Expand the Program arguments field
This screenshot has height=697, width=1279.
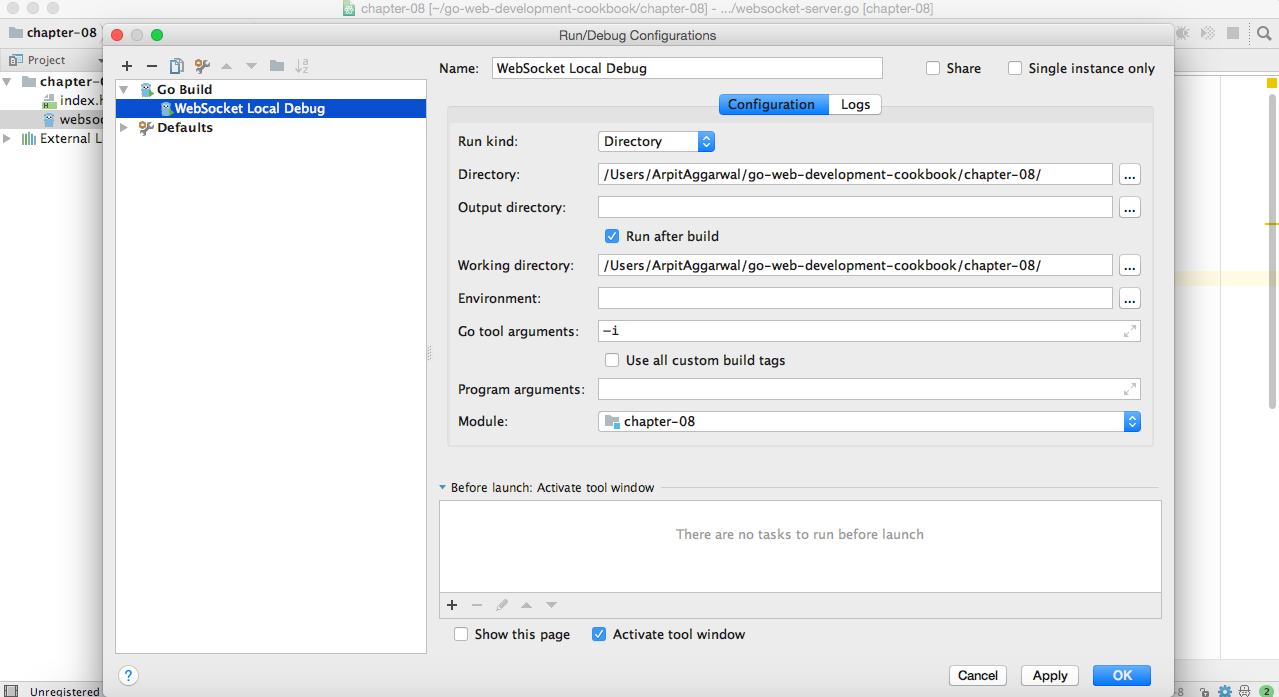tap(1130, 389)
